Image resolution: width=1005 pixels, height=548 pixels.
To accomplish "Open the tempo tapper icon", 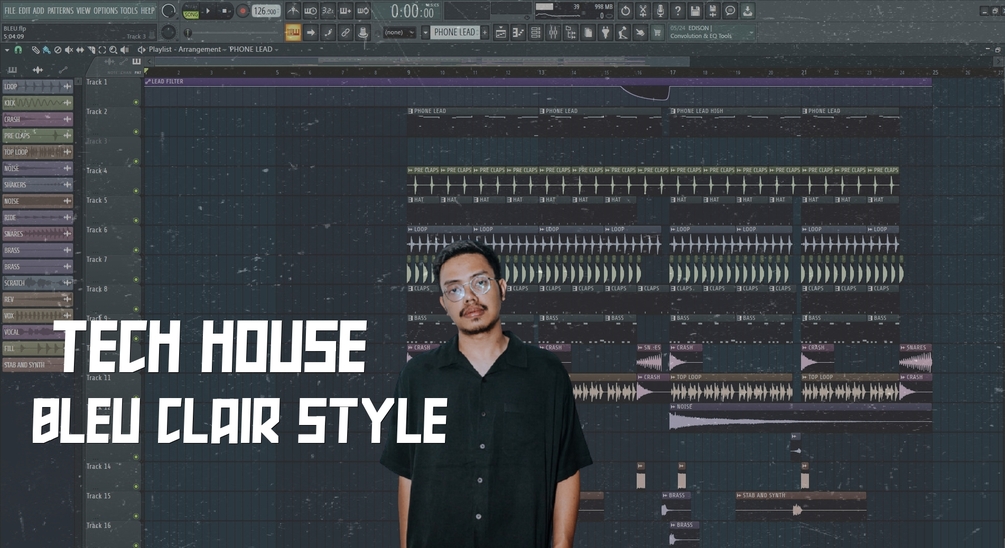I will click(x=622, y=32).
